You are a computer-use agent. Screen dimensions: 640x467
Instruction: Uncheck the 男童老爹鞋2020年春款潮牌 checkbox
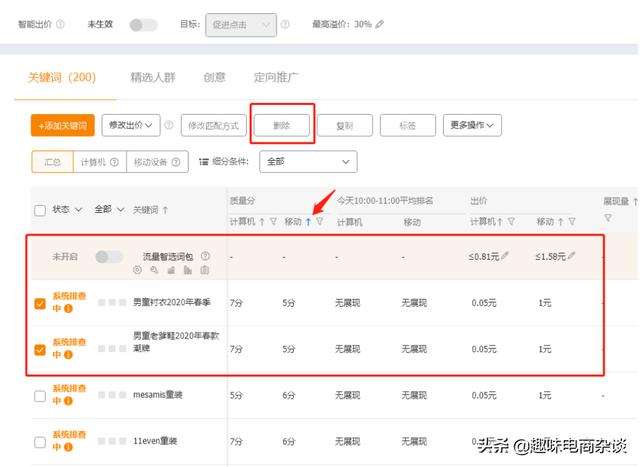(x=40, y=349)
